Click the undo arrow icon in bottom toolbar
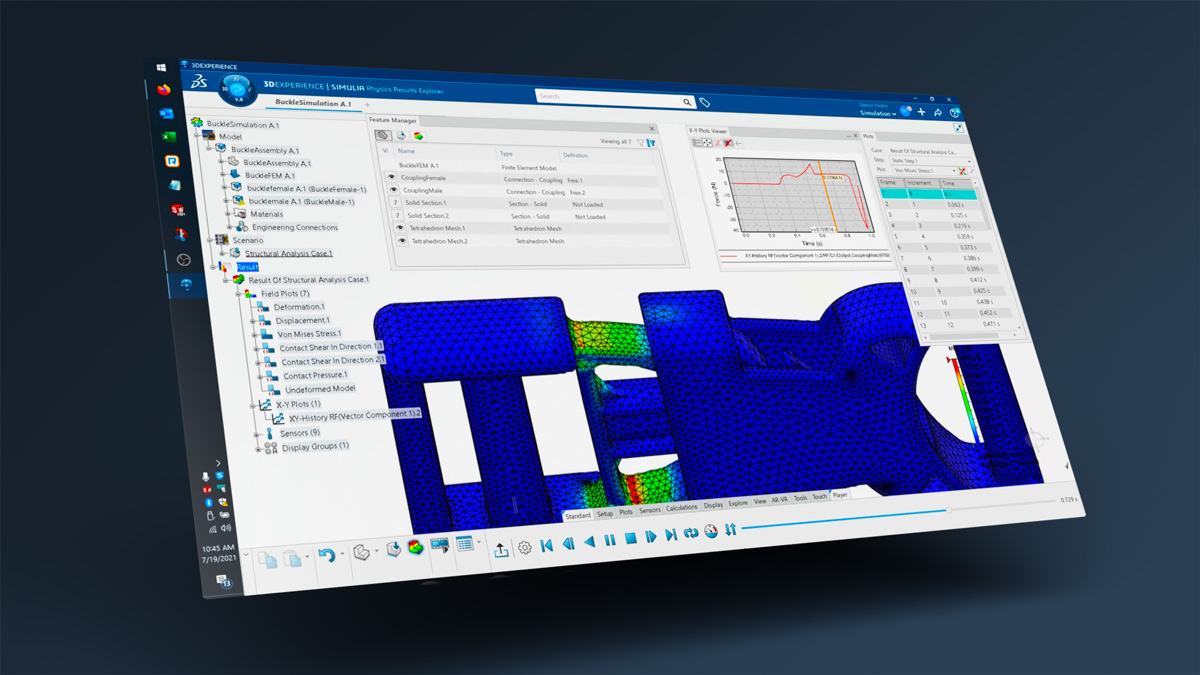 pyautogui.click(x=327, y=555)
